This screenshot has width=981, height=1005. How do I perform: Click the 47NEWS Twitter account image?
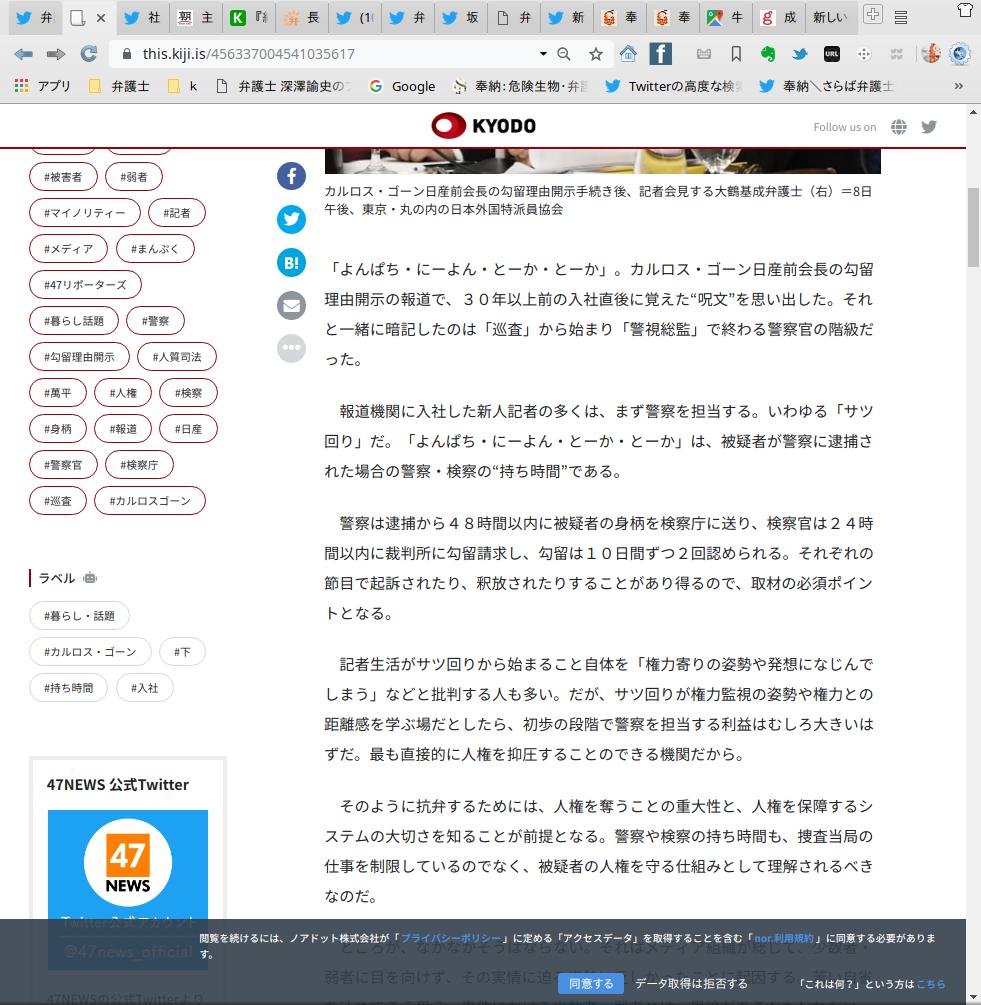tap(128, 889)
